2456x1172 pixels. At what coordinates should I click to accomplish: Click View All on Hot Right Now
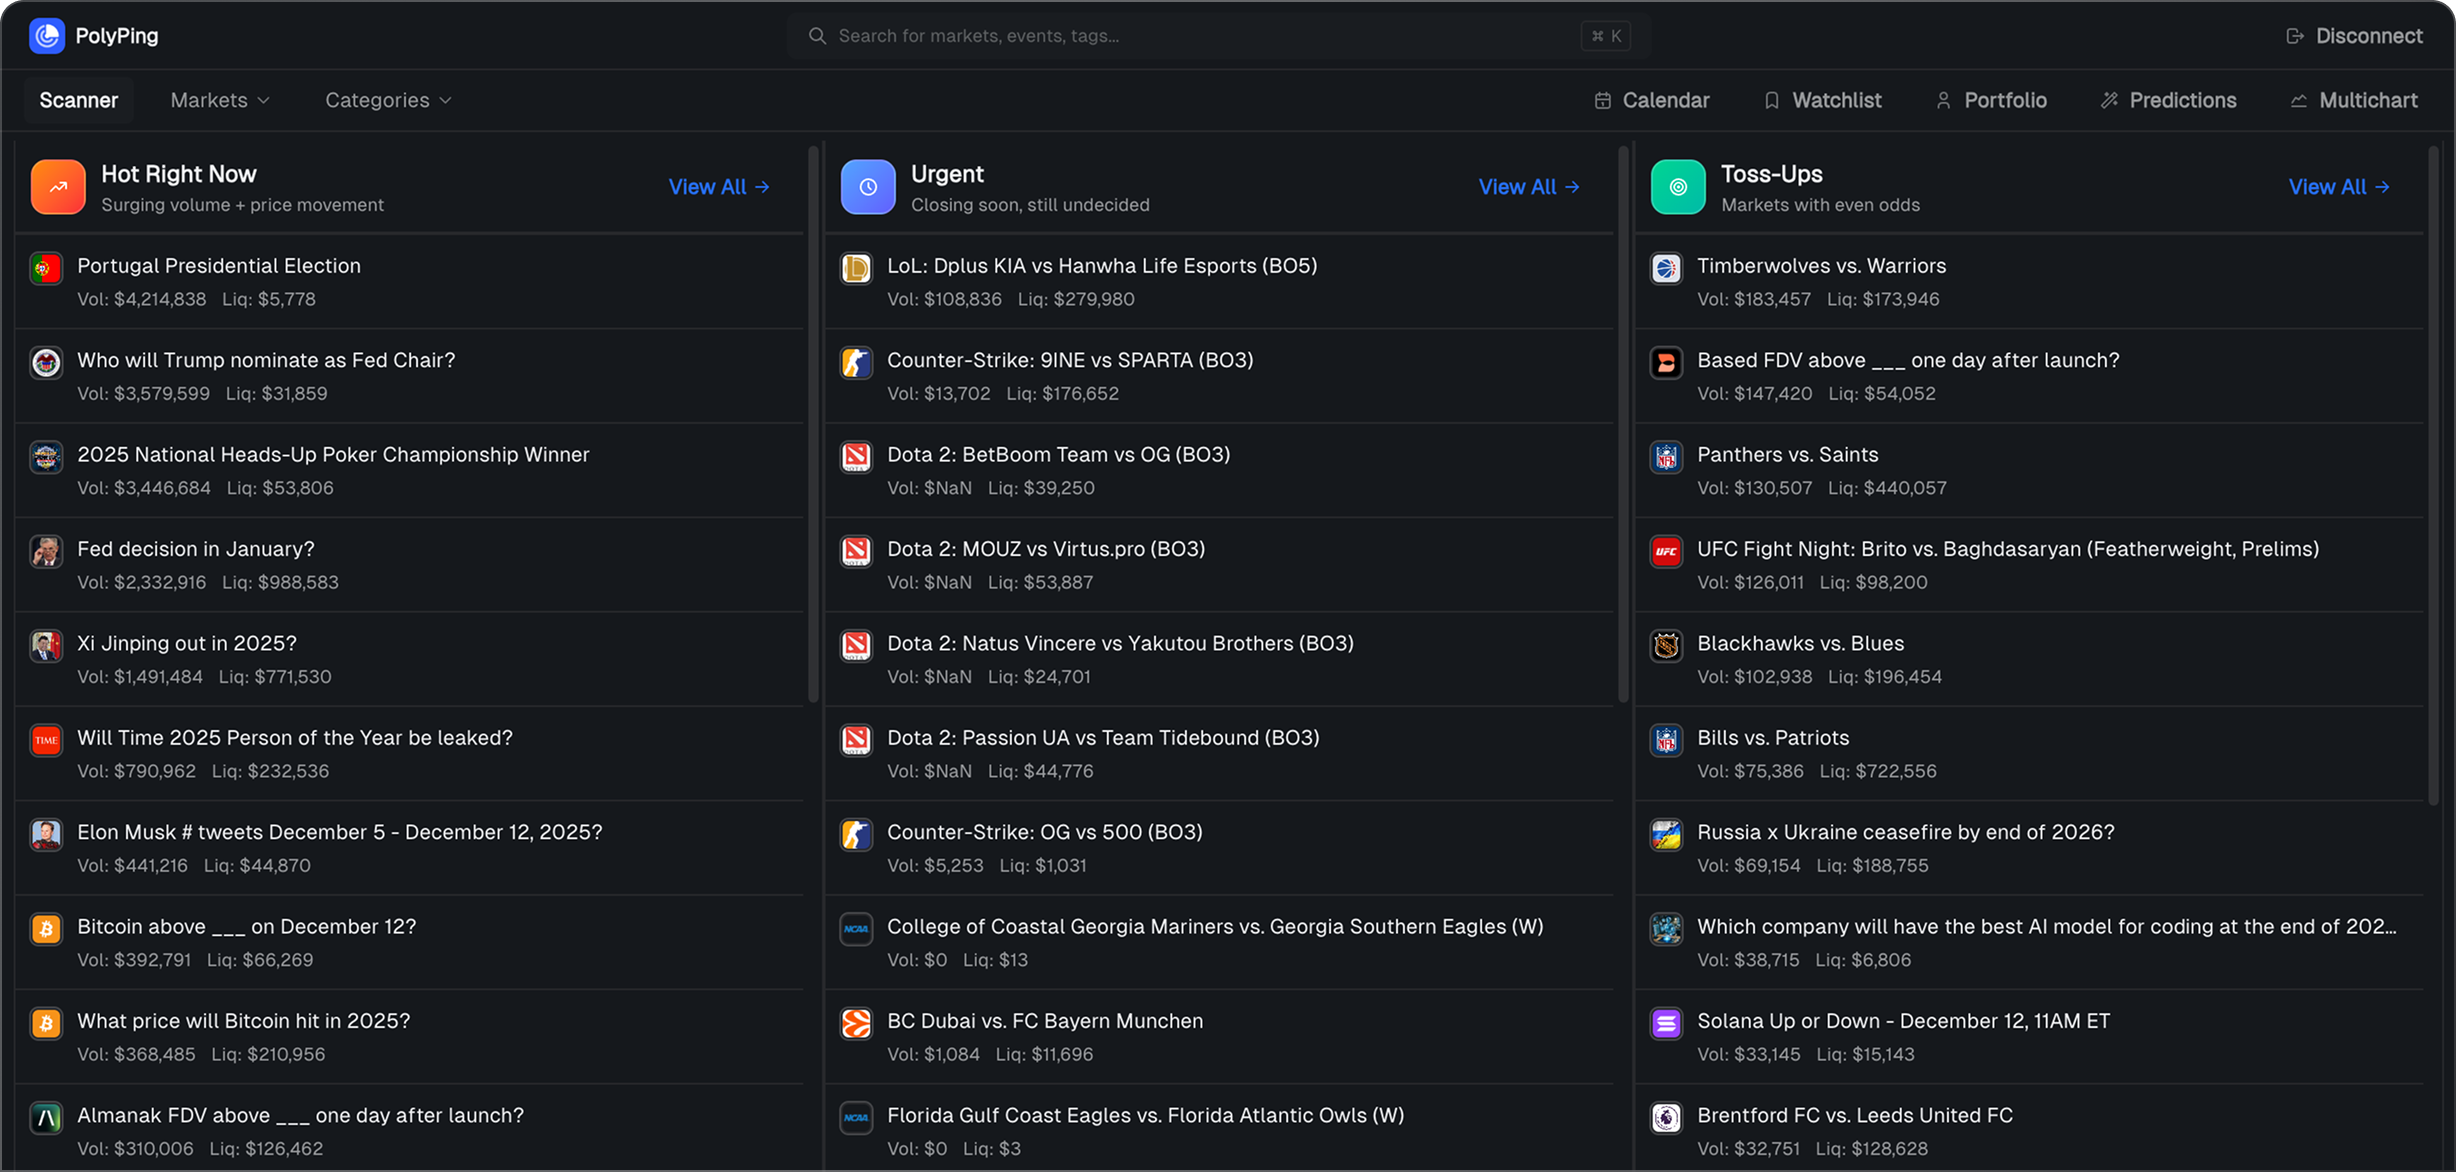(719, 186)
